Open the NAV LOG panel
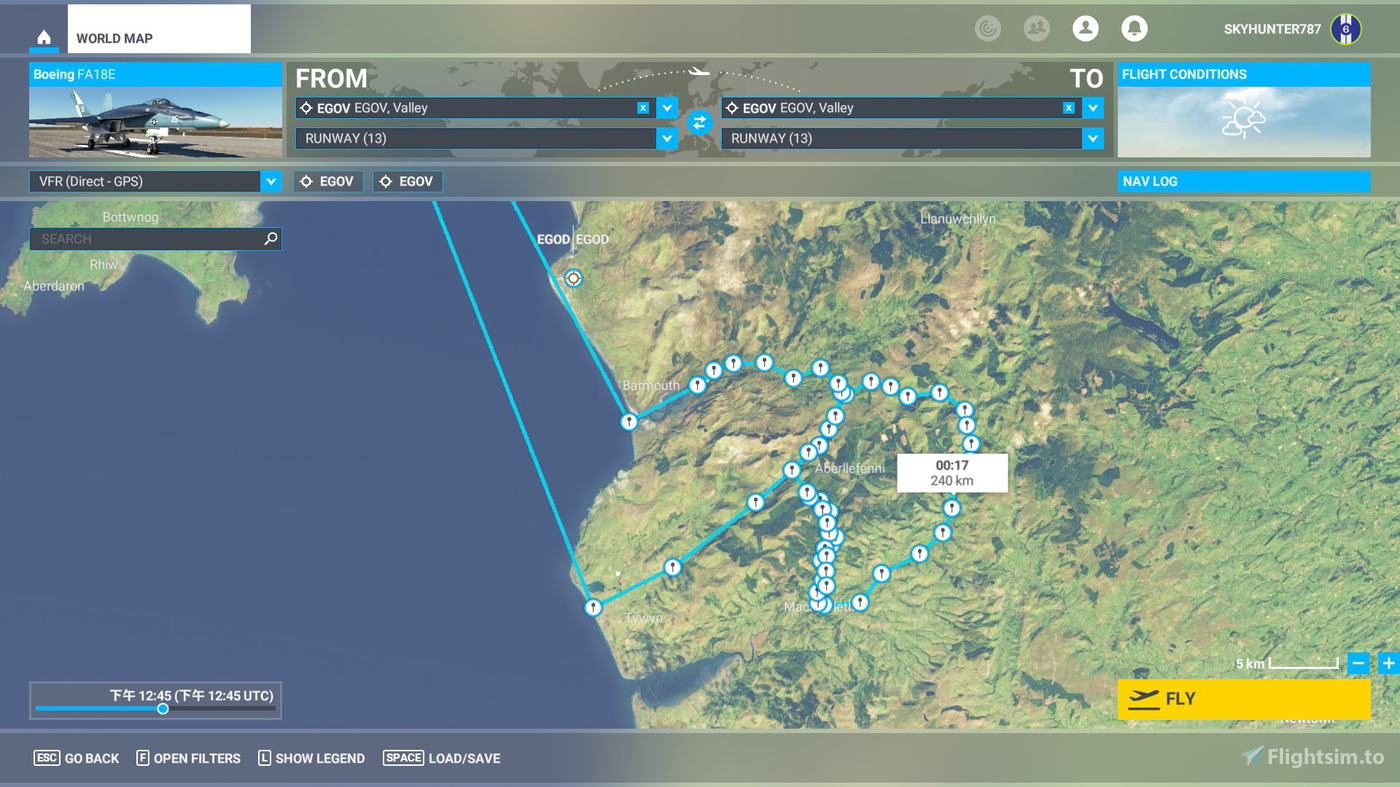Viewport: 1400px width, 787px height. tap(1243, 181)
